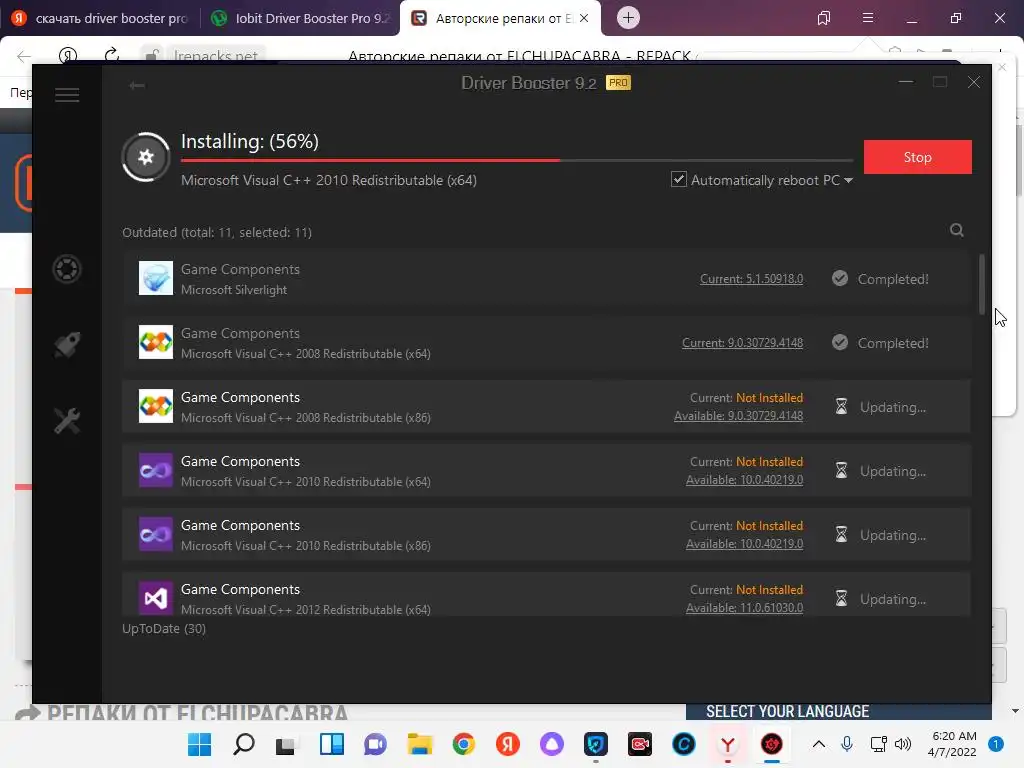Reload the page in the browser window

[112, 55]
